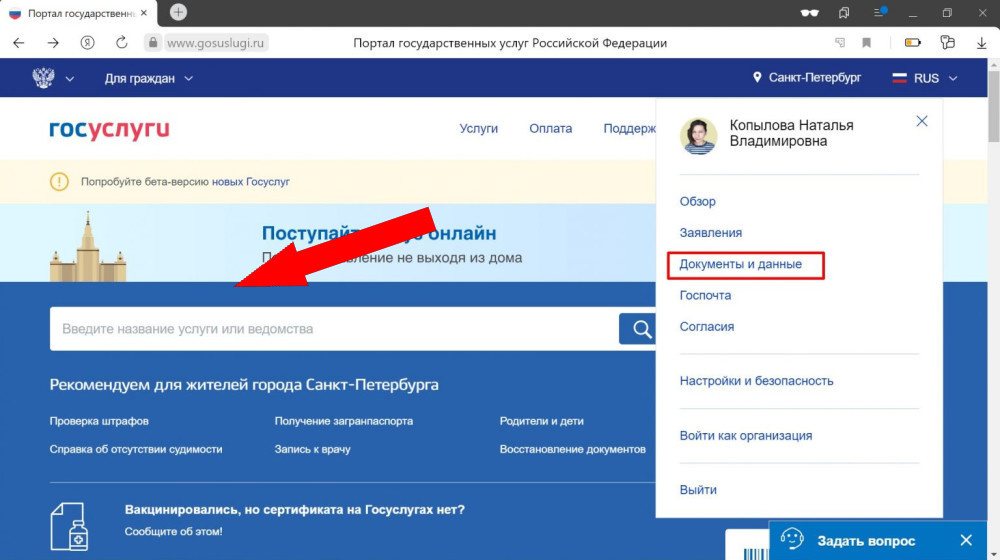Click the Поступайте в вуз онлайн banner
This screenshot has height=560, width=1000.
click(328, 243)
